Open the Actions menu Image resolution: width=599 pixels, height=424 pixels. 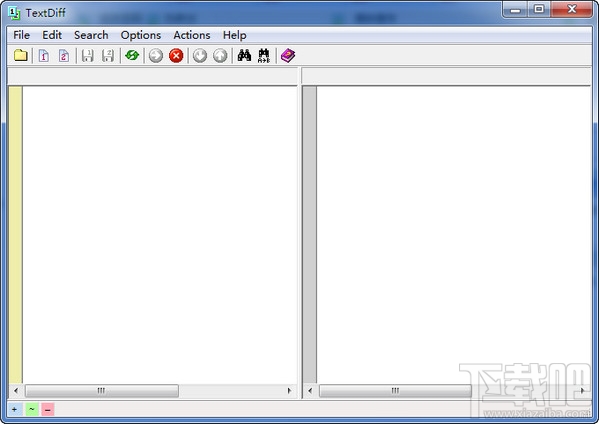[x=192, y=35]
